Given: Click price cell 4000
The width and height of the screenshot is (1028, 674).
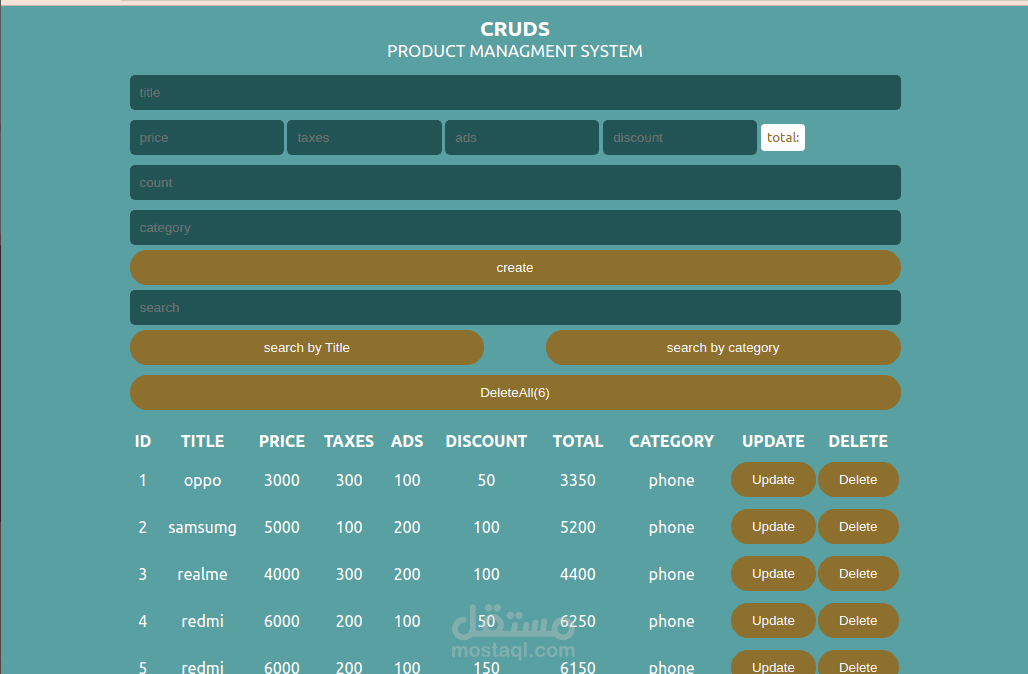Looking at the screenshot, I should click(x=282, y=574).
